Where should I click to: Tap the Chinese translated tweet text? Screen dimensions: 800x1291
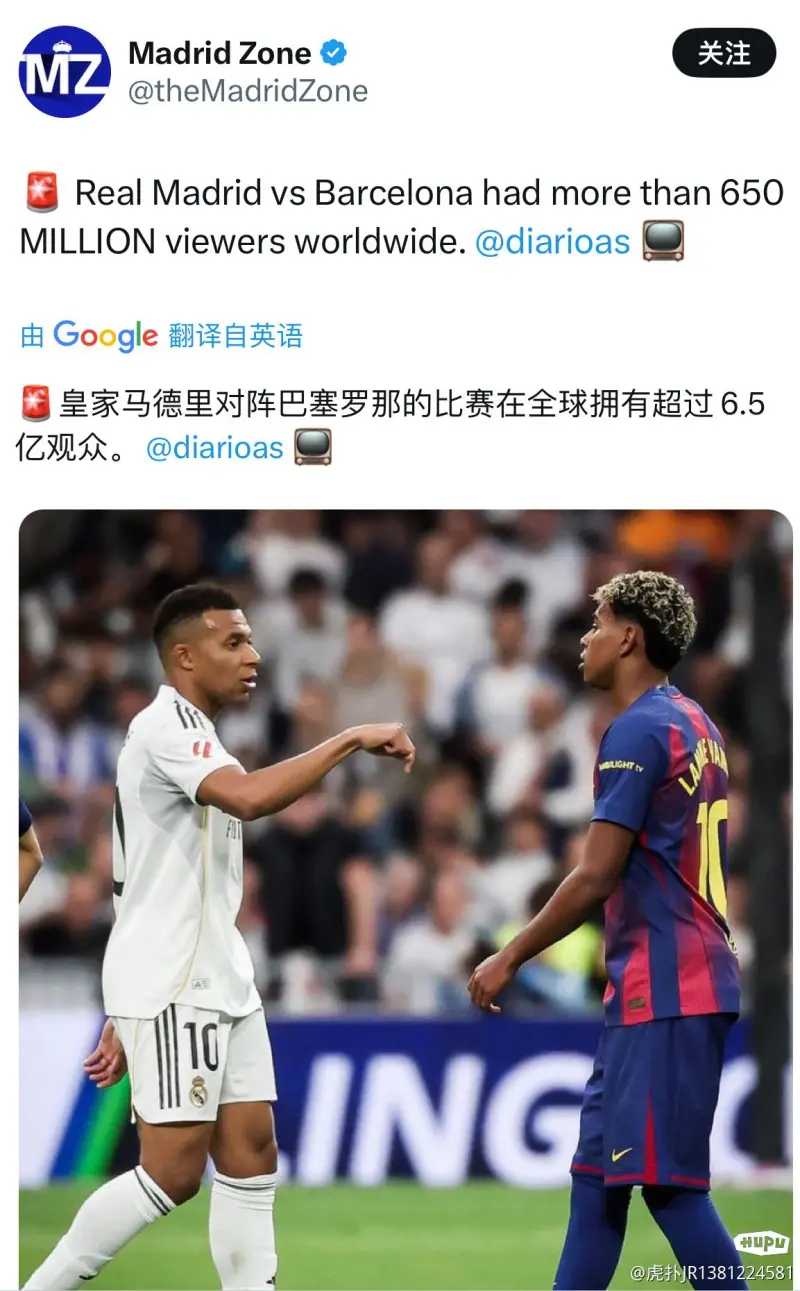pos(392,425)
